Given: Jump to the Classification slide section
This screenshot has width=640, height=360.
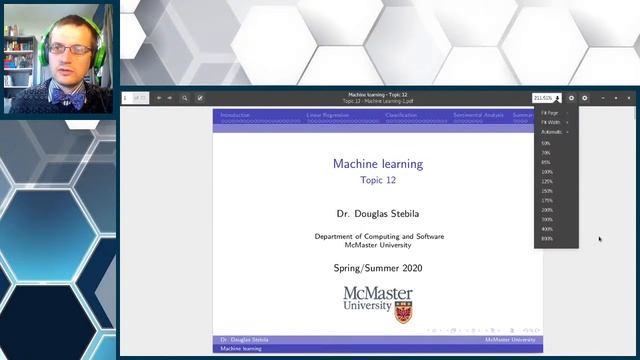Looking at the screenshot, I should point(401,115).
